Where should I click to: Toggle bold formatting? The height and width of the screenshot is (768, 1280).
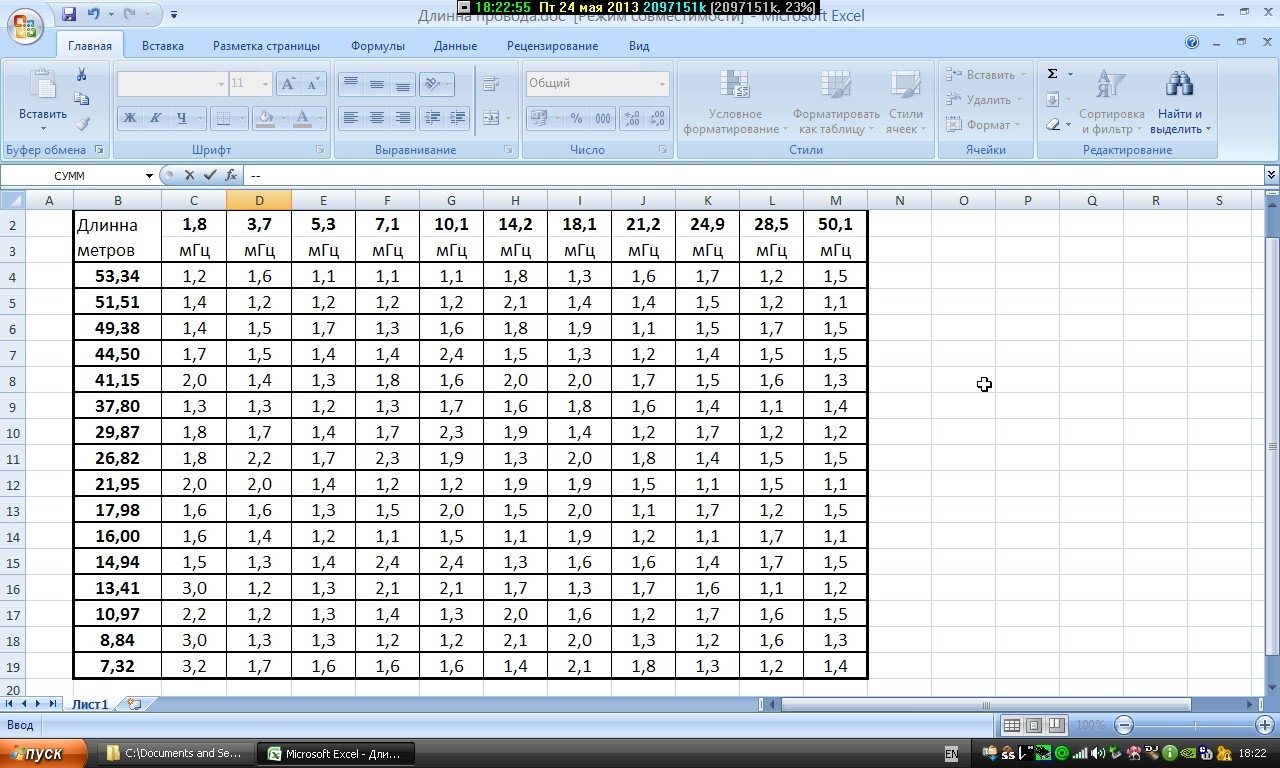click(x=129, y=118)
